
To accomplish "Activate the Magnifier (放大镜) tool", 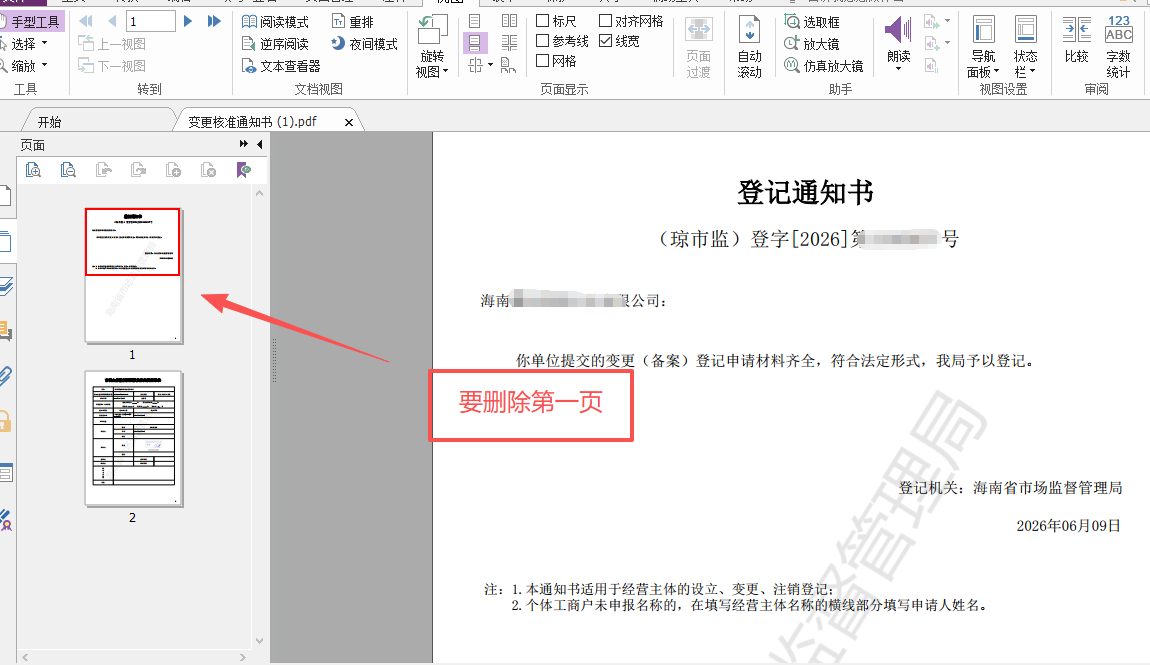I will coord(812,44).
